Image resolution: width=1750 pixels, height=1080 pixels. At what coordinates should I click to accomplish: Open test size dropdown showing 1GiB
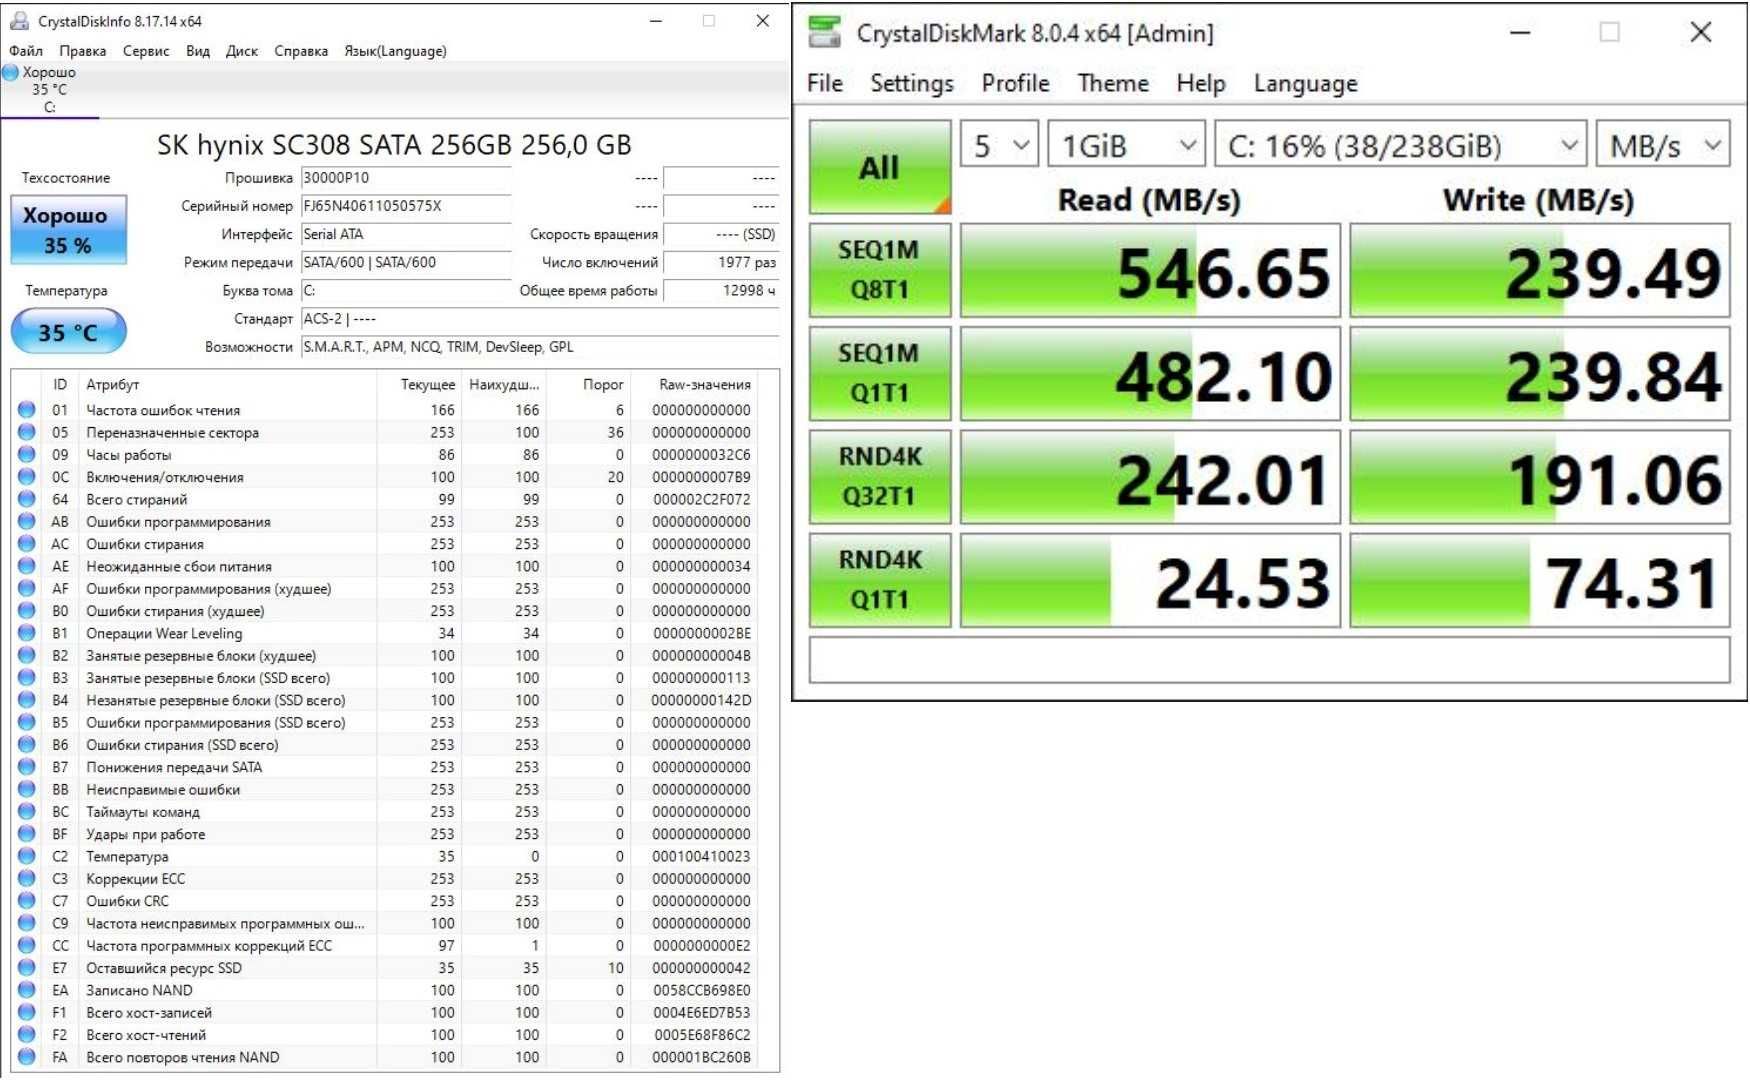pyautogui.click(x=1126, y=146)
